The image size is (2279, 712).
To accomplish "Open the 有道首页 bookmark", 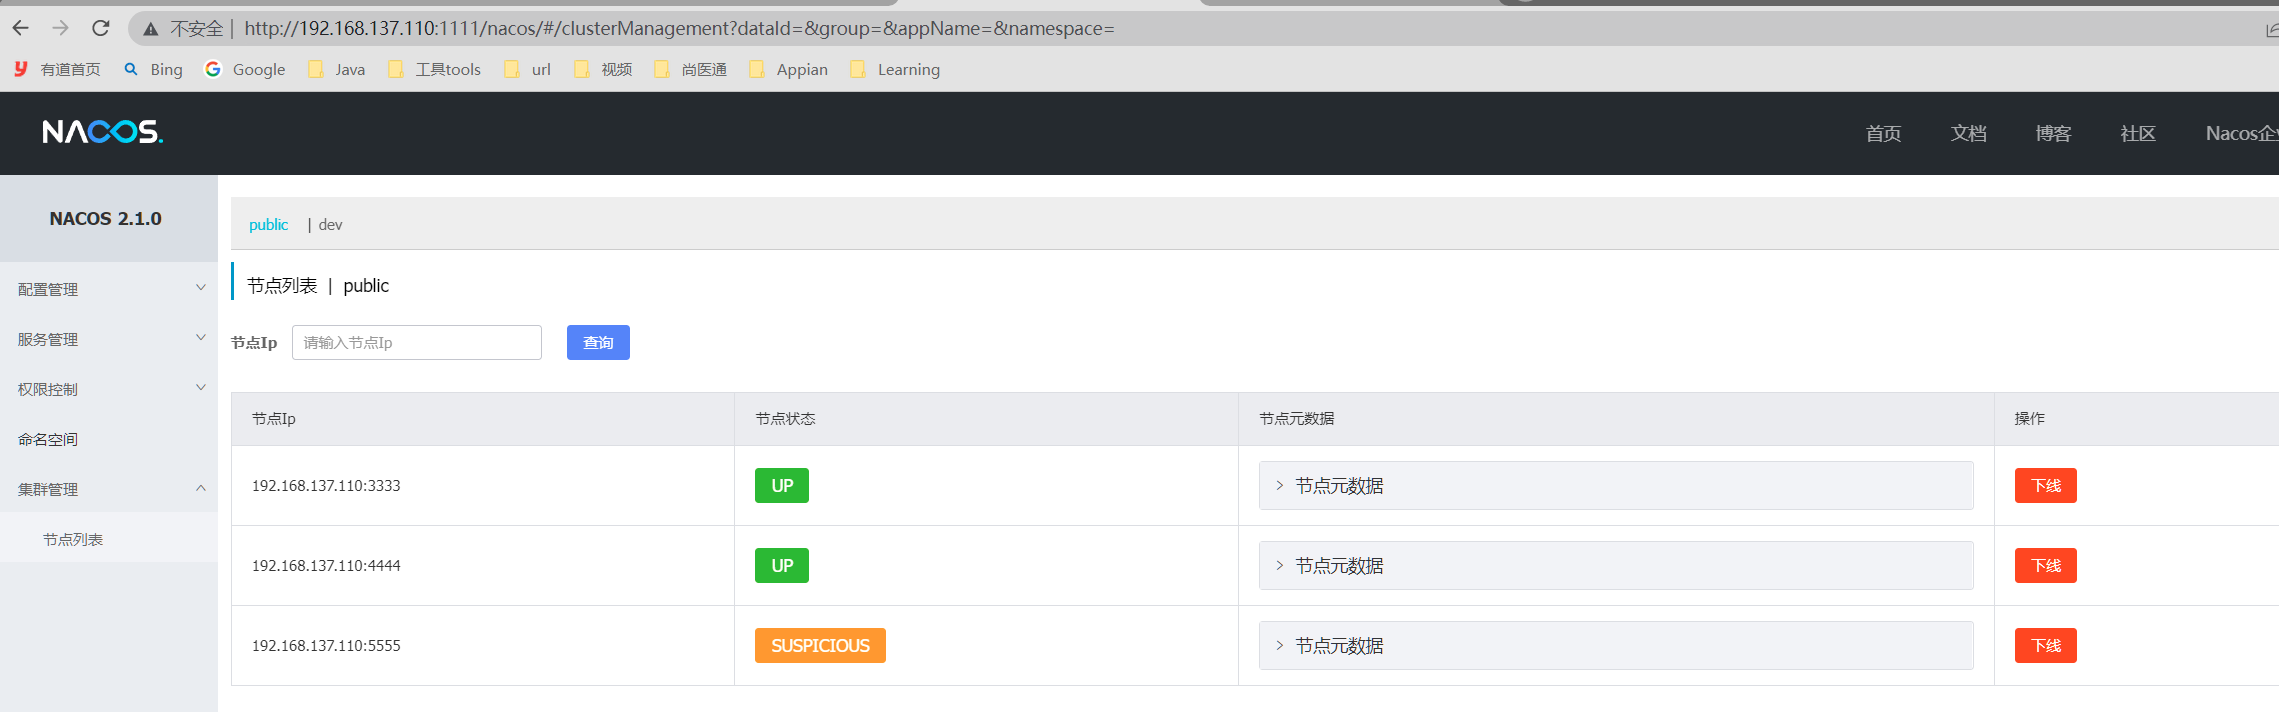I will (x=57, y=69).
